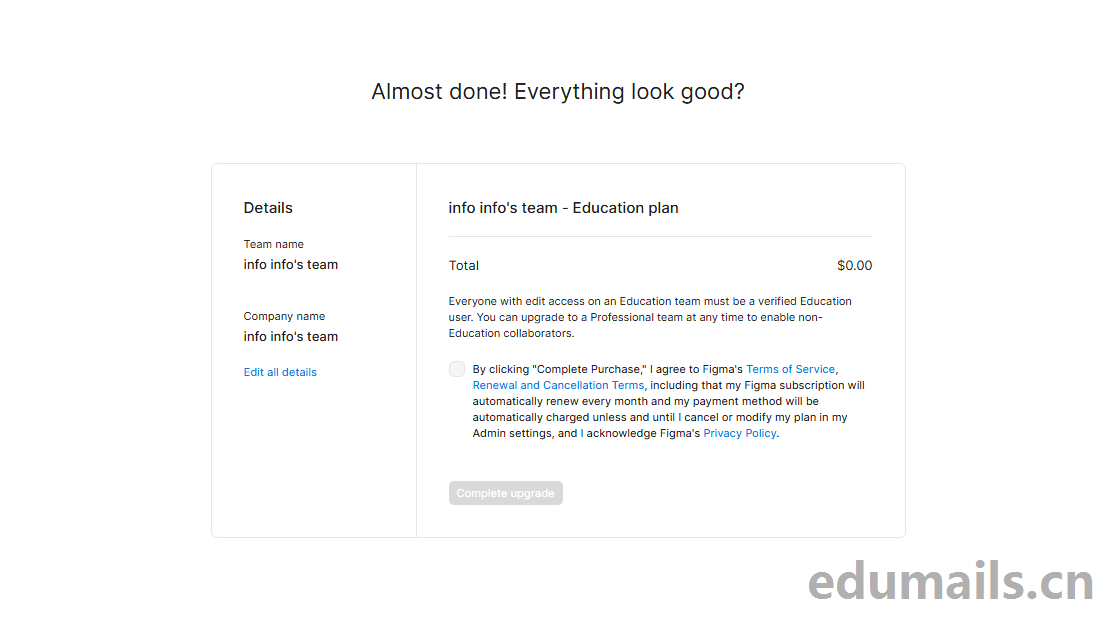Screen dimensions: 1116x622
Task: Click the Edit all details link
Action: pyautogui.click(x=280, y=372)
